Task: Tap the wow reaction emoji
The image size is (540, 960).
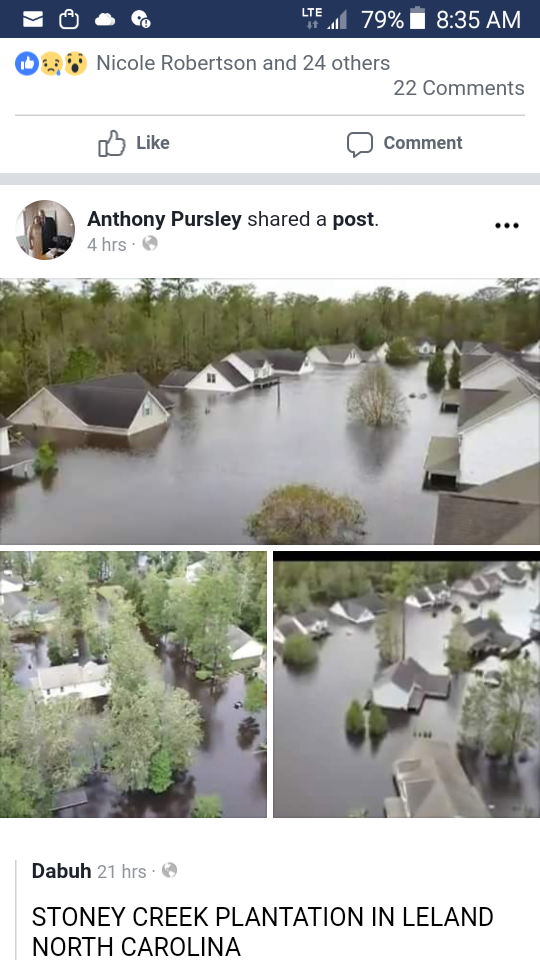Action: click(75, 63)
